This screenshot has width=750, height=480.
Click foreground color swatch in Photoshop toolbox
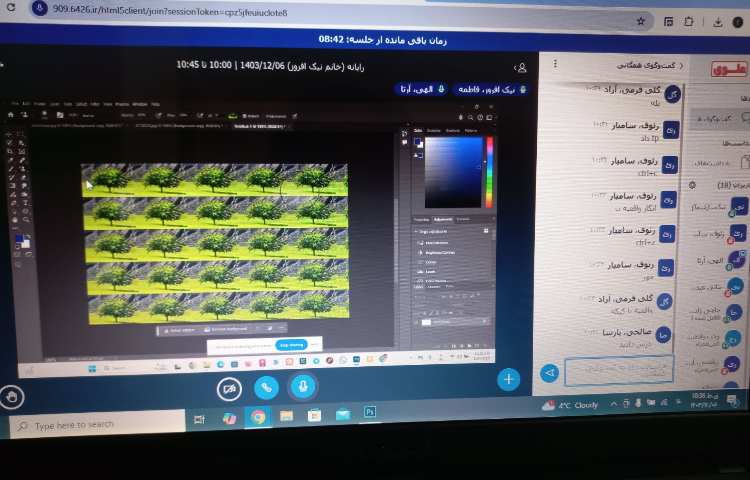click(19, 238)
